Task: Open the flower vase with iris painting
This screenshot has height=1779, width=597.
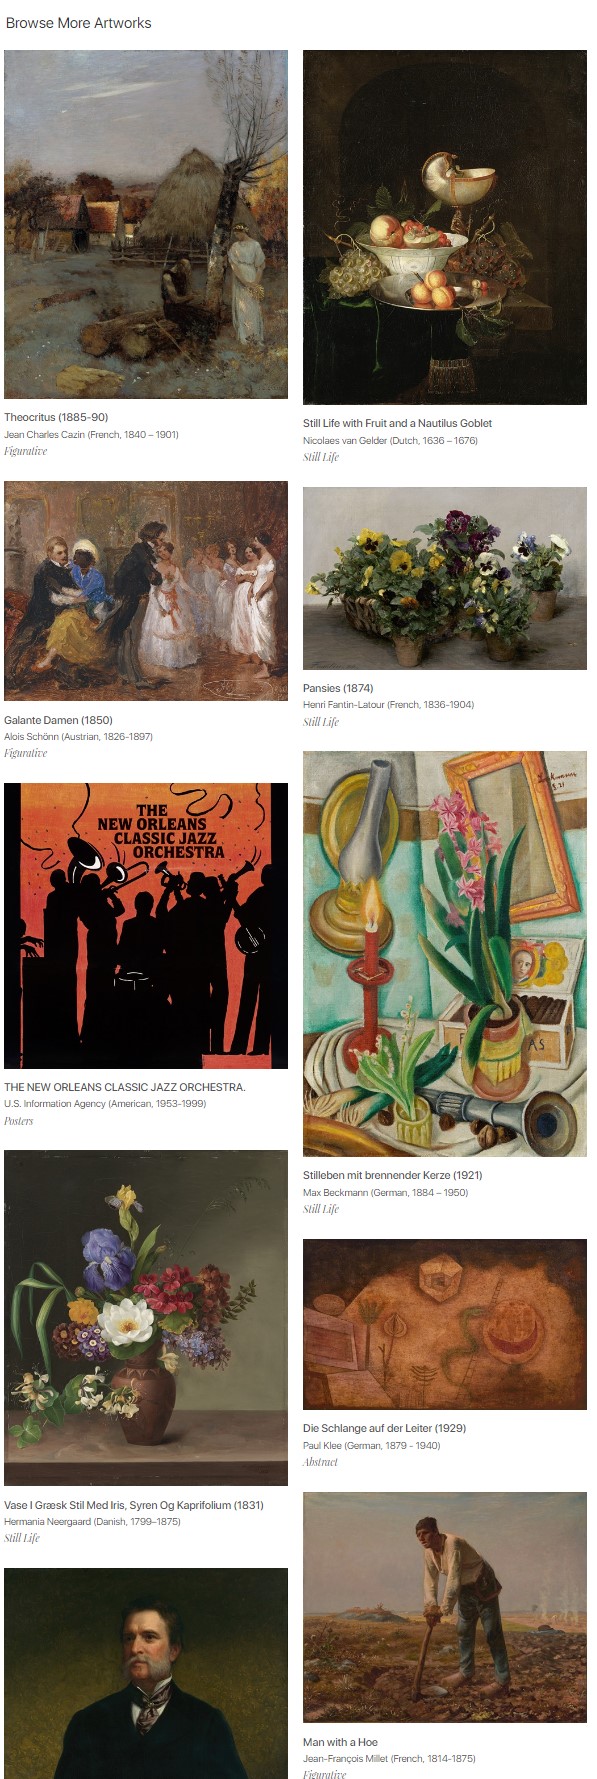Action: (146, 1318)
